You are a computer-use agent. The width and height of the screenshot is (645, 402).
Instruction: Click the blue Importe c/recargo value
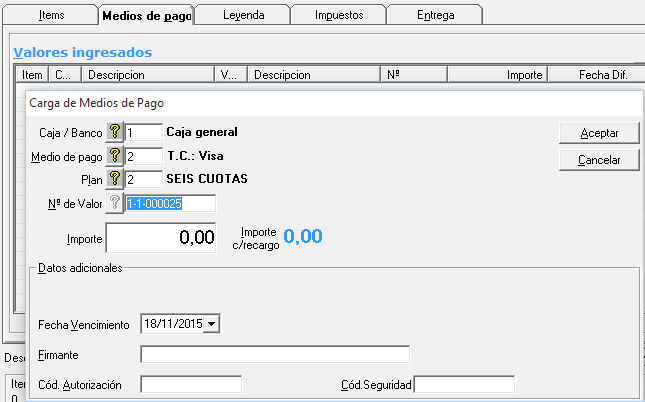coord(303,236)
